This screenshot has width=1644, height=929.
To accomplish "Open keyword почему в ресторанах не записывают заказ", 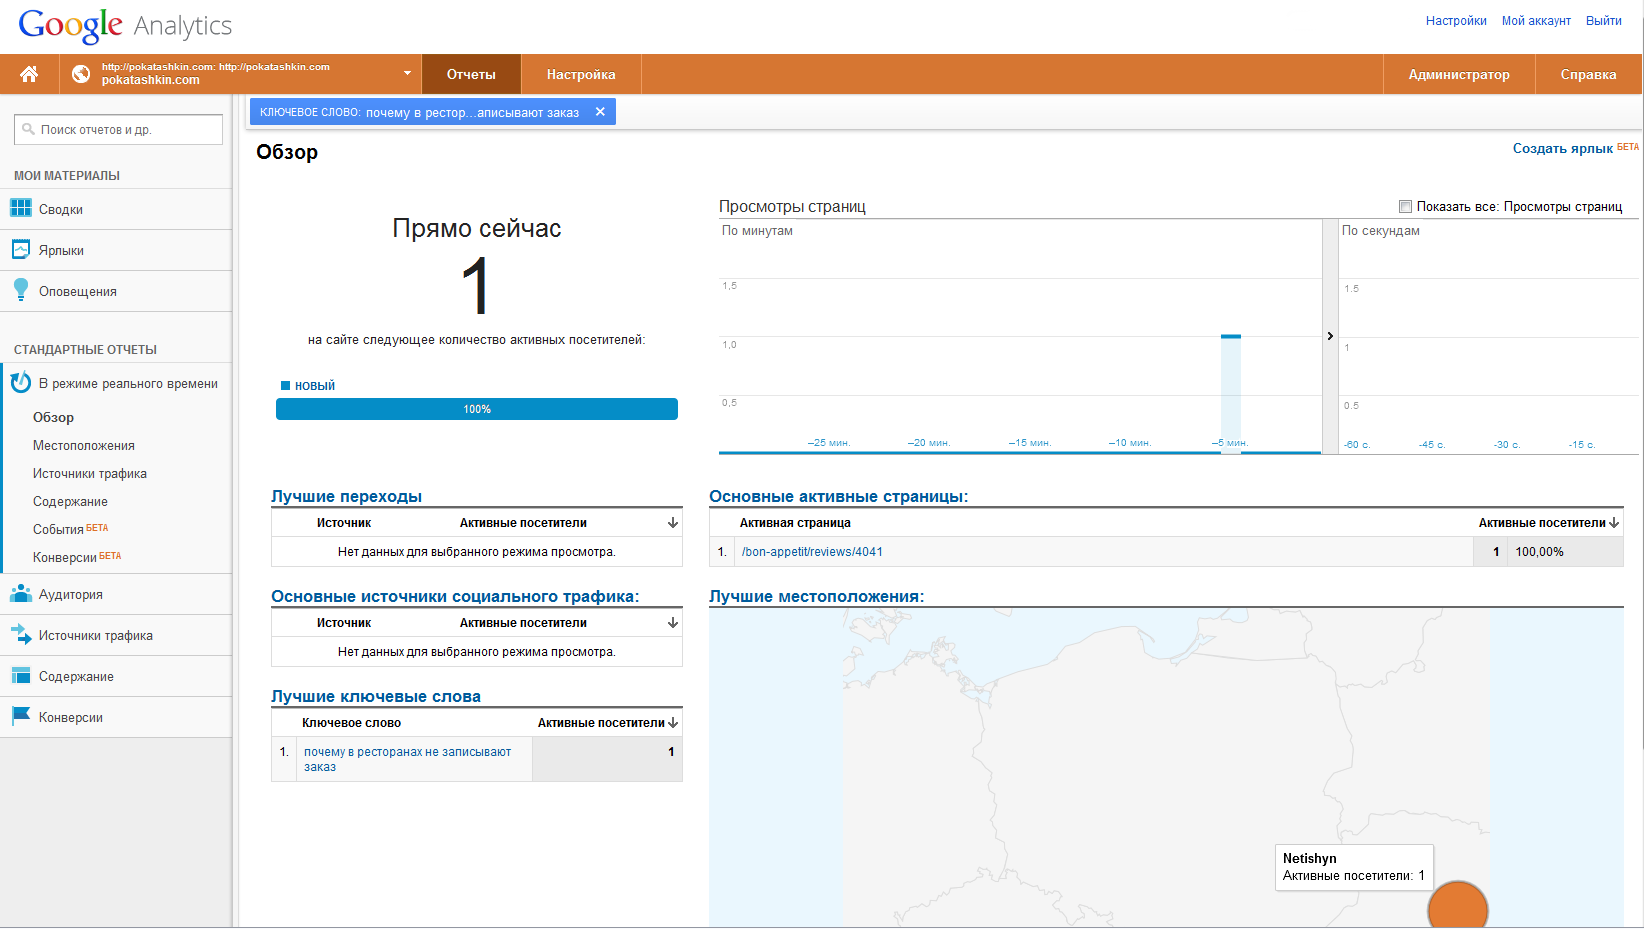I will tap(407, 759).
